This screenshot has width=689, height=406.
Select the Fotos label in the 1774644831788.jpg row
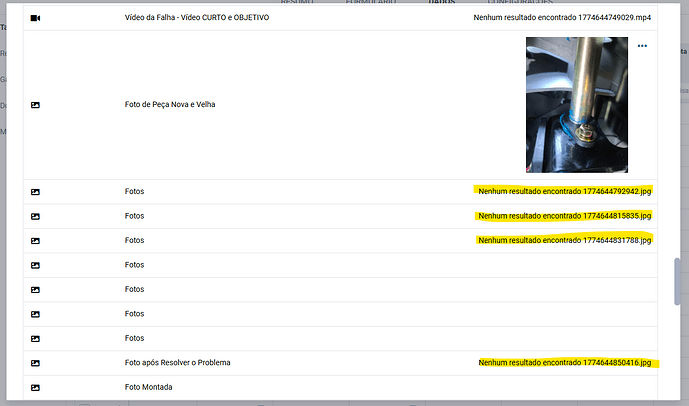click(x=134, y=240)
